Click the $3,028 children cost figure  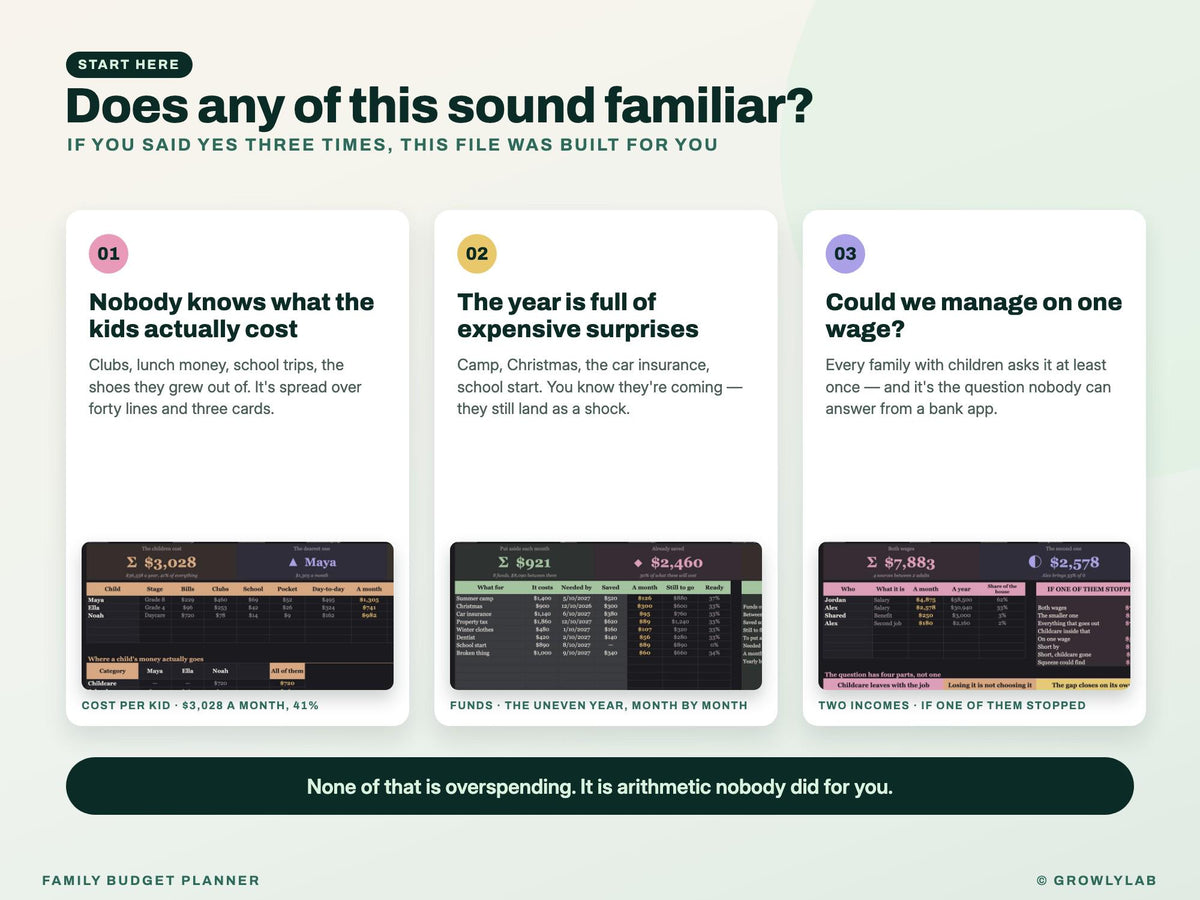pyautogui.click(x=170, y=563)
